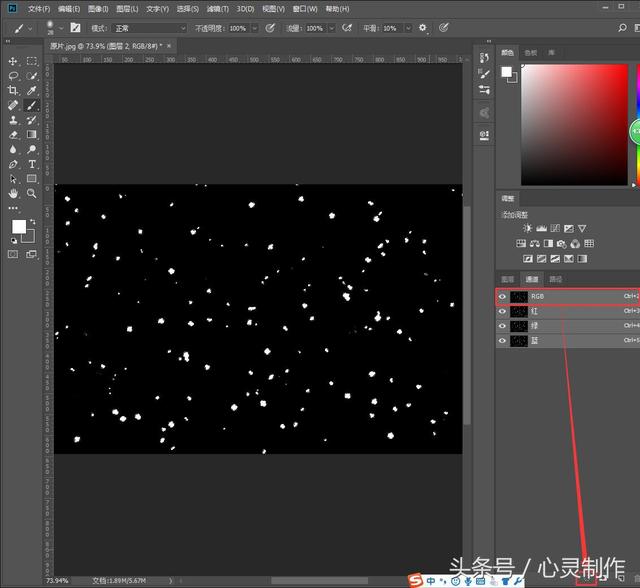The image size is (640, 588).
Task: Select the 绿 channel thumbnail
Action: tap(519, 326)
